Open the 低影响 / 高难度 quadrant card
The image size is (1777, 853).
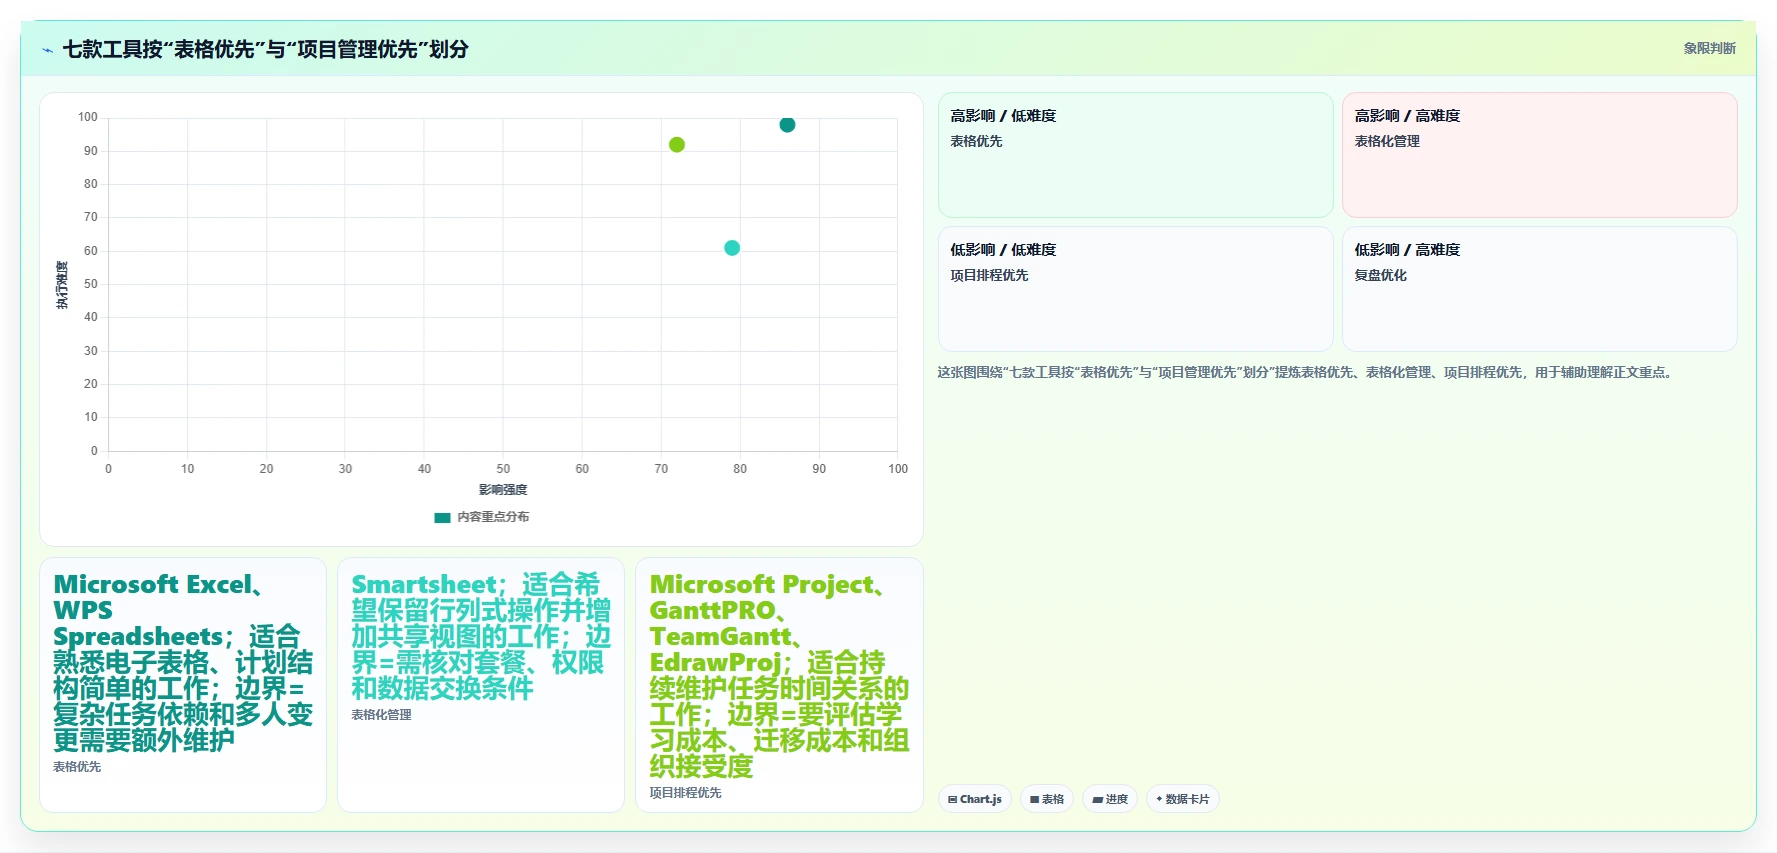click(x=1540, y=289)
